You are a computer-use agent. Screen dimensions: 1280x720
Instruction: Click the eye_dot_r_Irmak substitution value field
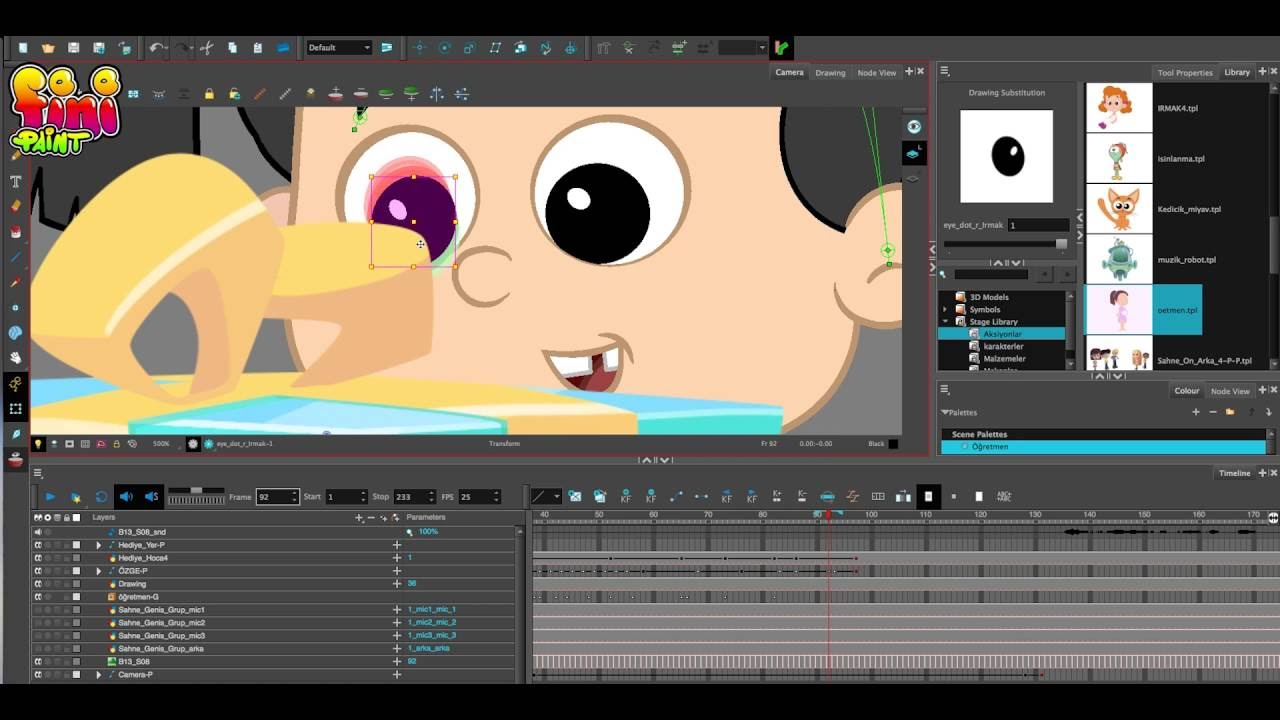[1038, 225]
